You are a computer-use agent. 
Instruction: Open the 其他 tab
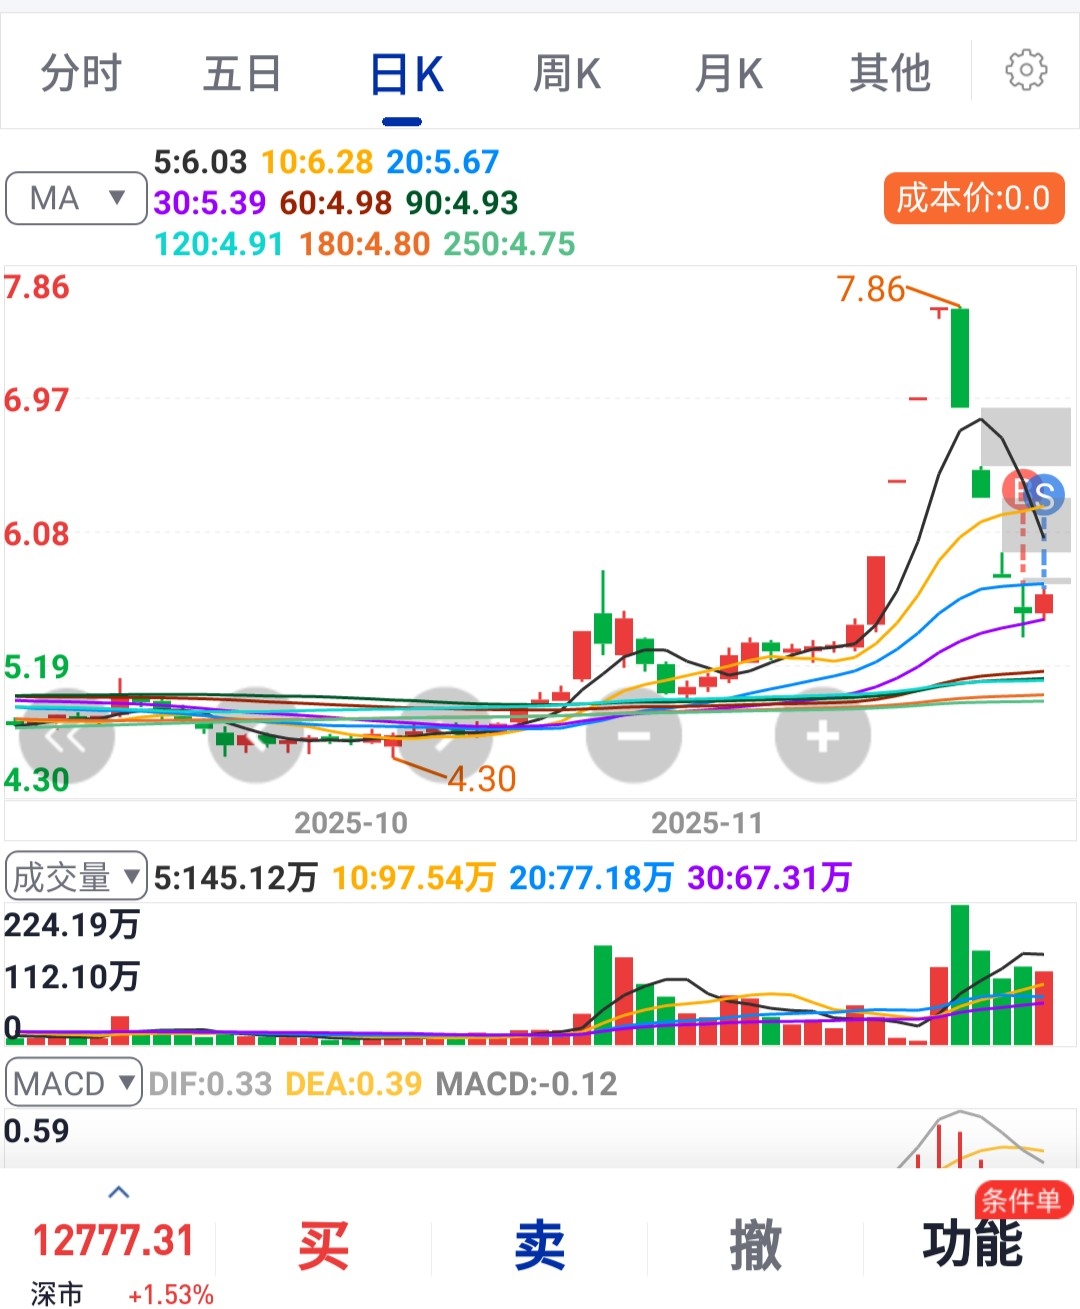(x=890, y=73)
